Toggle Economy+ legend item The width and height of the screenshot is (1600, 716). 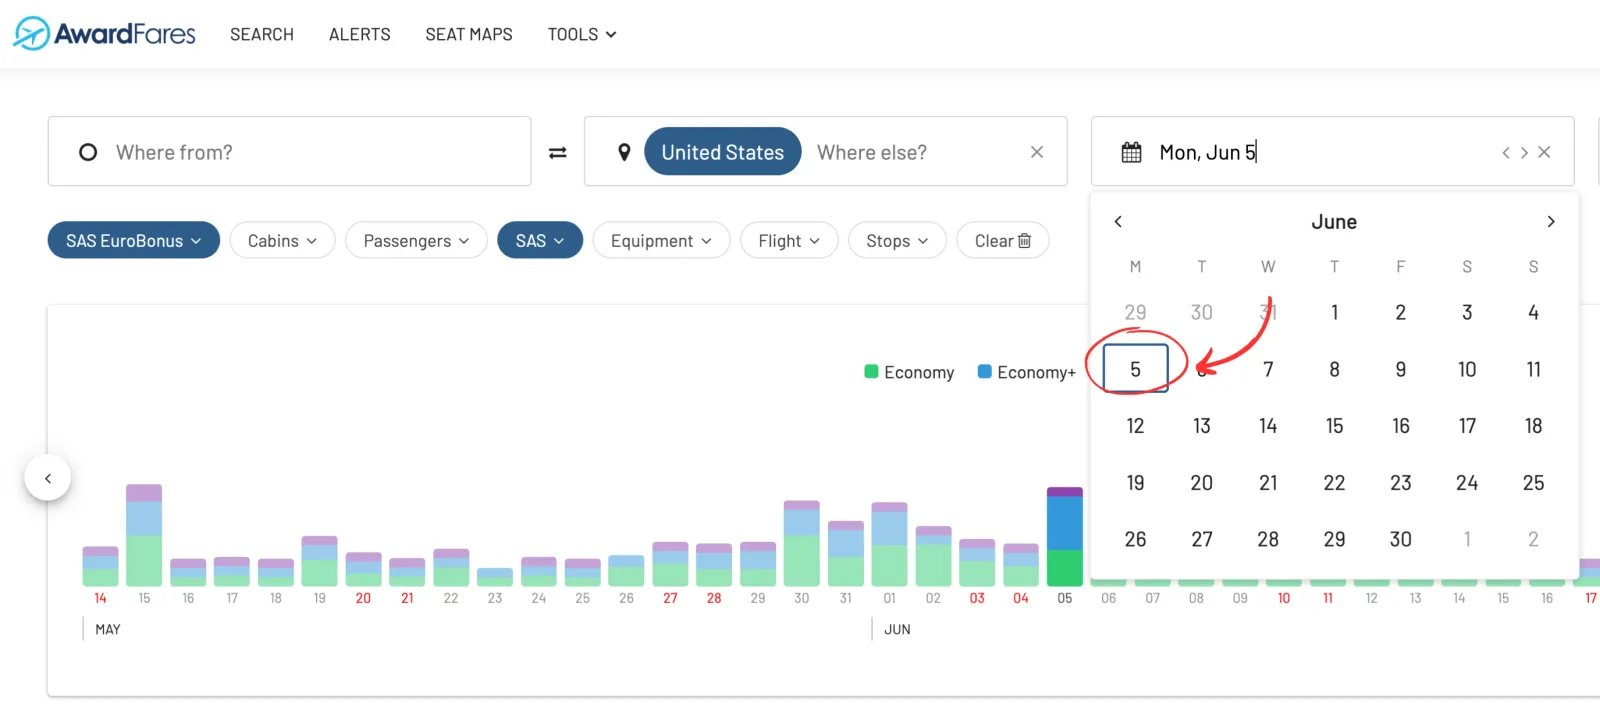tap(1026, 372)
